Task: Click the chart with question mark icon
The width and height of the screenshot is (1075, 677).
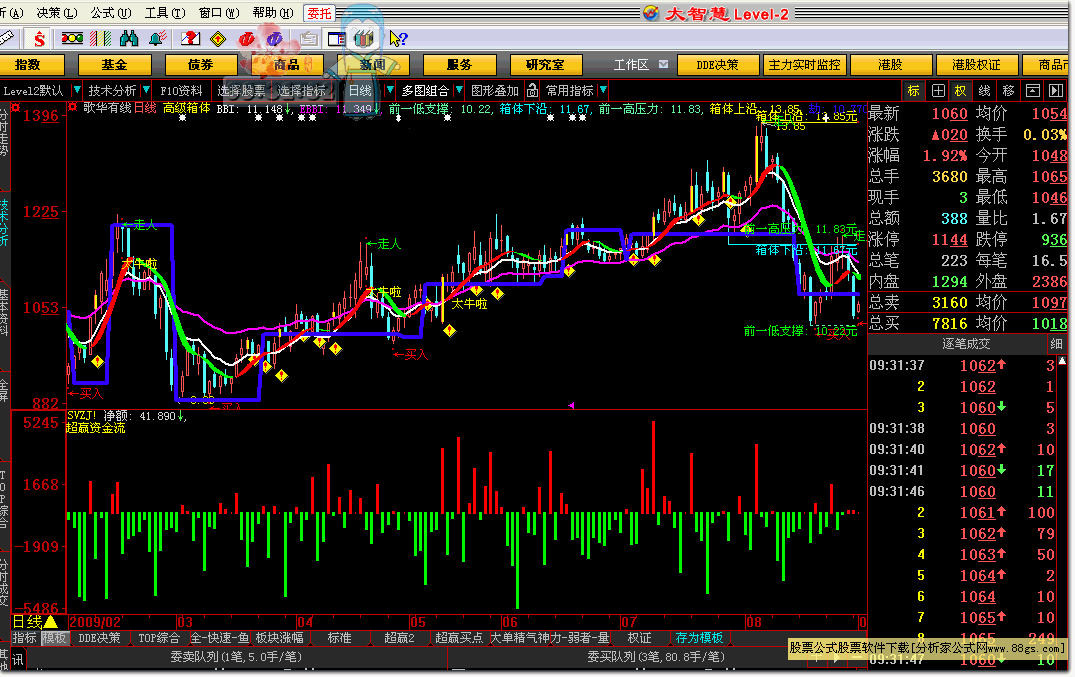Action: click(190, 38)
